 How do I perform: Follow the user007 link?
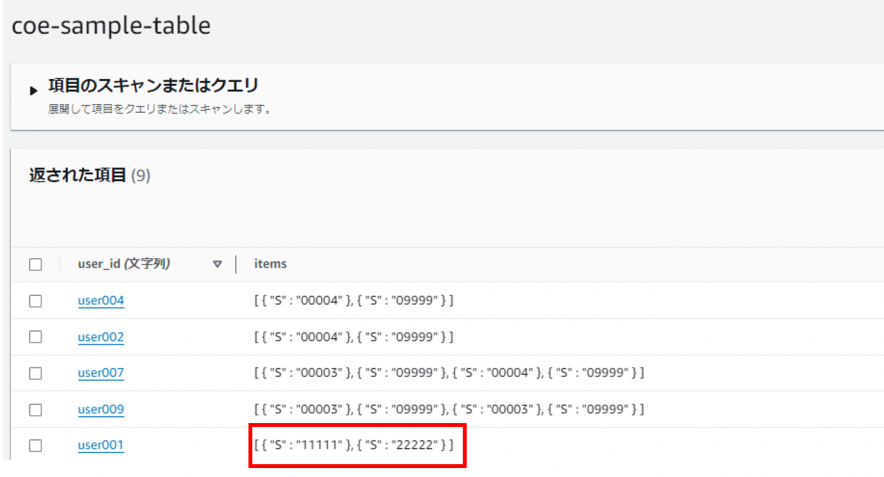[101, 373]
